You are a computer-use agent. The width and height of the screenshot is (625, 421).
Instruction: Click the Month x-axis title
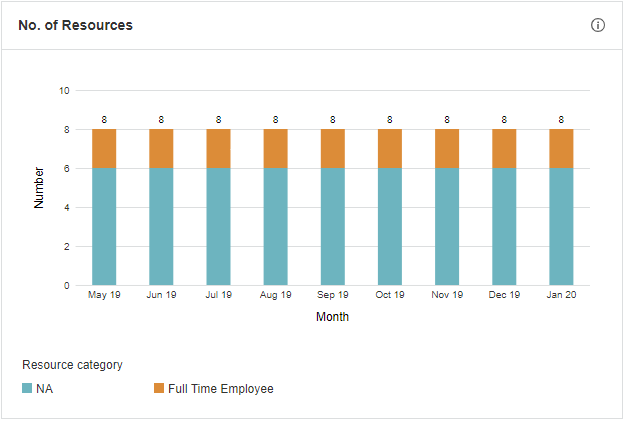(x=332, y=317)
